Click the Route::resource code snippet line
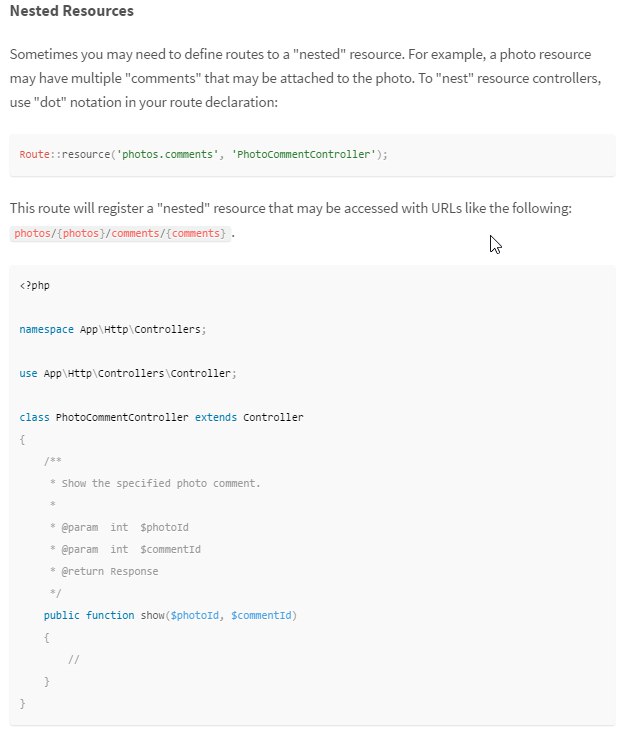The image size is (638, 755). [x=203, y=154]
